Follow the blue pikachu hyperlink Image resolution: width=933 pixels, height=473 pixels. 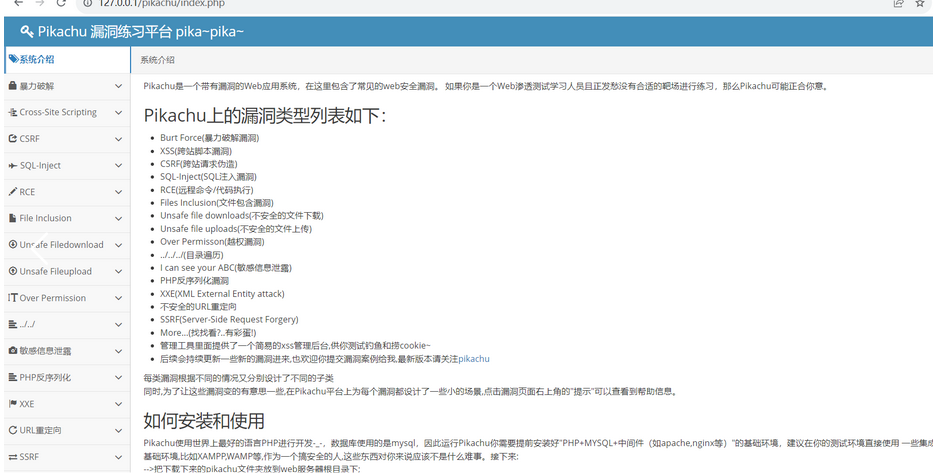[474, 359]
